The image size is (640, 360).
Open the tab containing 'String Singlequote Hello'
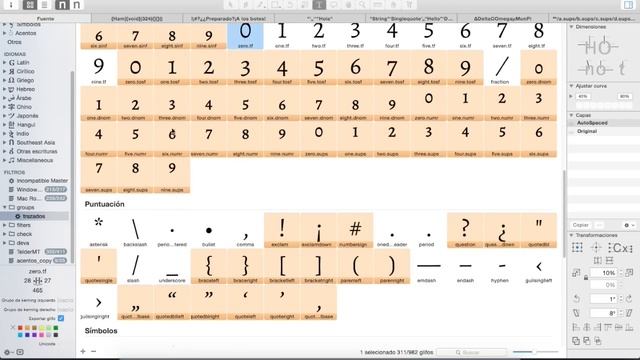click(x=411, y=18)
